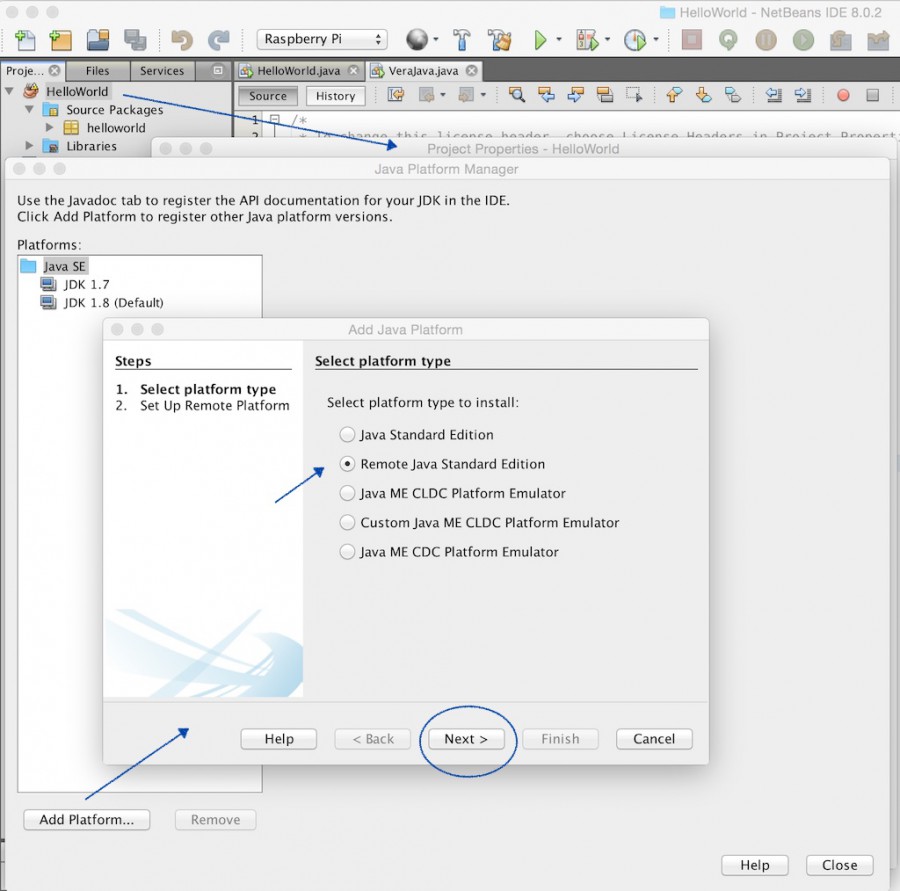Open the Run Project dropdown arrow
The image size is (900, 891).
click(558, 40)
